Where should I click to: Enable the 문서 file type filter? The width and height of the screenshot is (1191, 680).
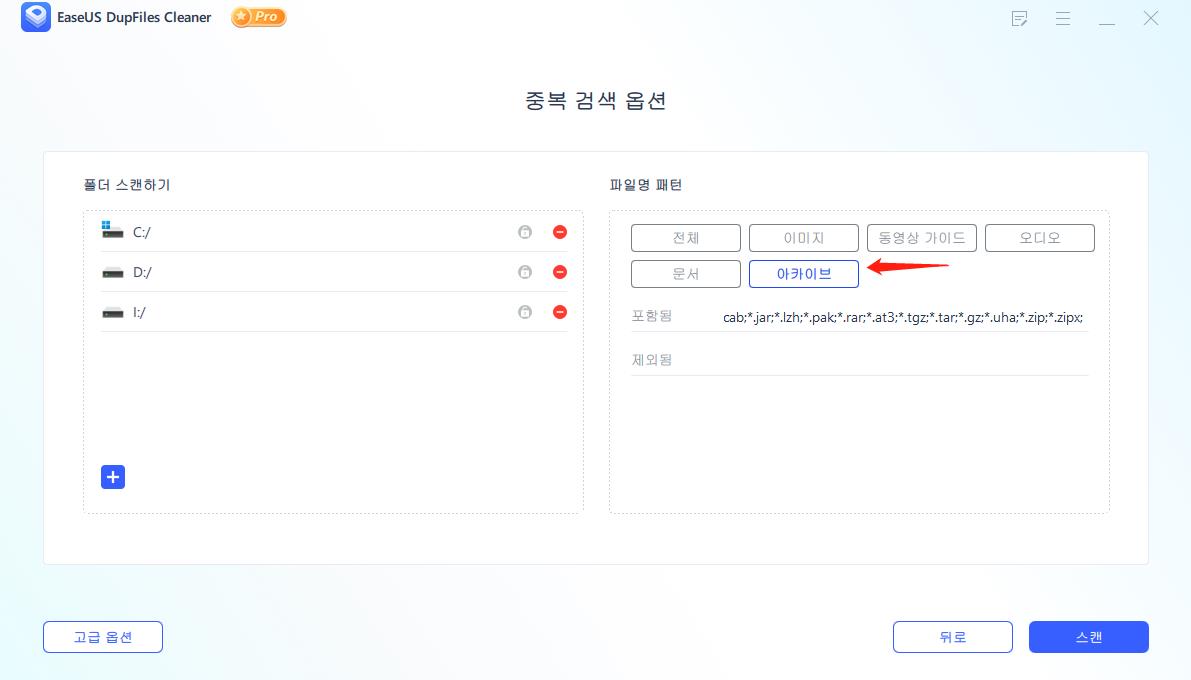[x=685, y=273]
